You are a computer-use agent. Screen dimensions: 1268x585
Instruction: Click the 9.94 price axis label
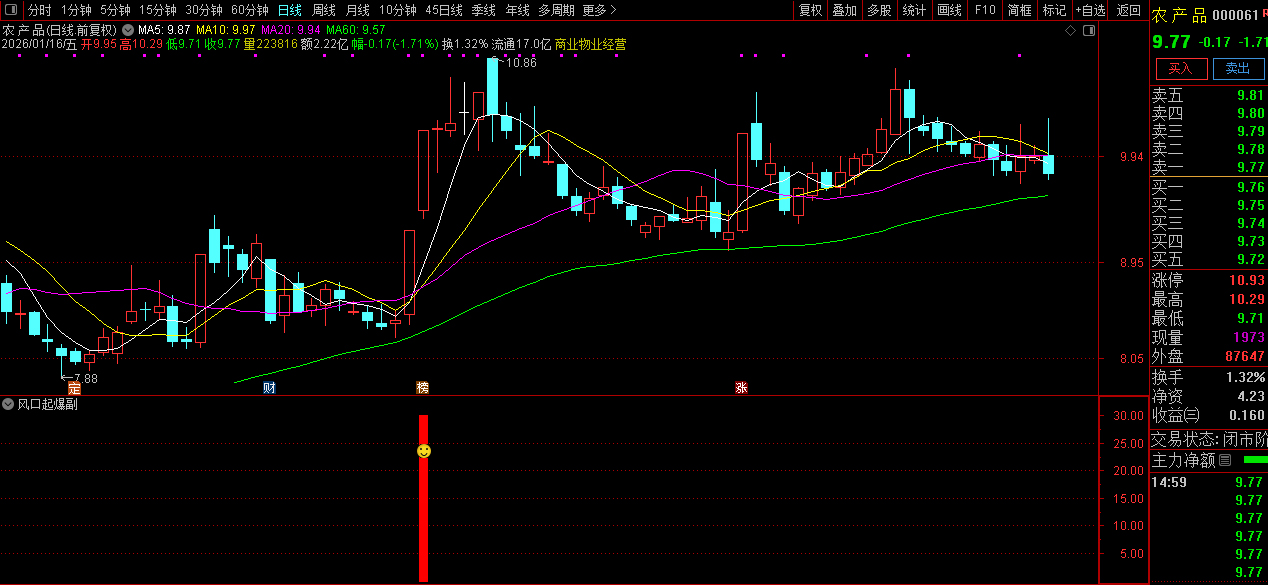coord(1132,157)
